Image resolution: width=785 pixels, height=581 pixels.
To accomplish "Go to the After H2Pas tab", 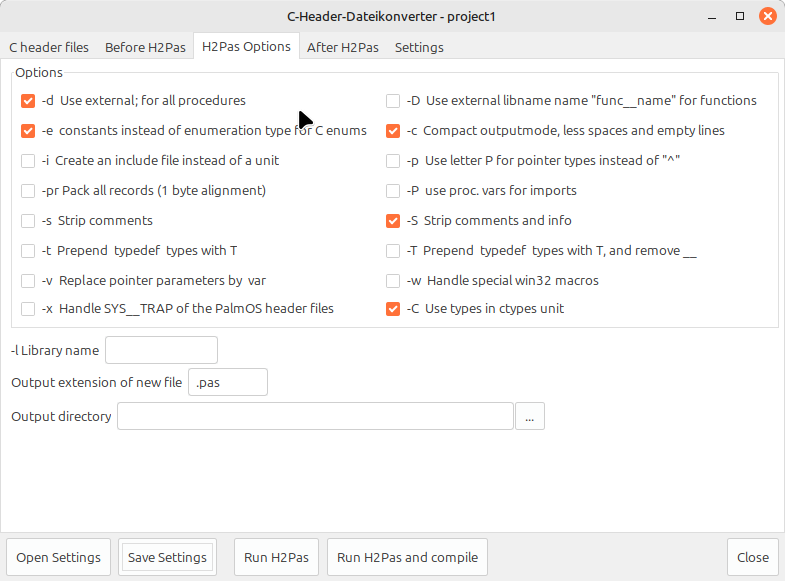I will click(x=342, y=47).
